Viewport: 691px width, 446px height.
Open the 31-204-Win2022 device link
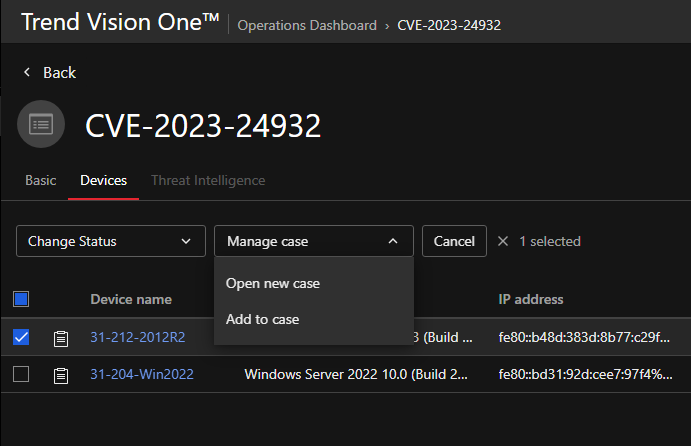point(141,374)
